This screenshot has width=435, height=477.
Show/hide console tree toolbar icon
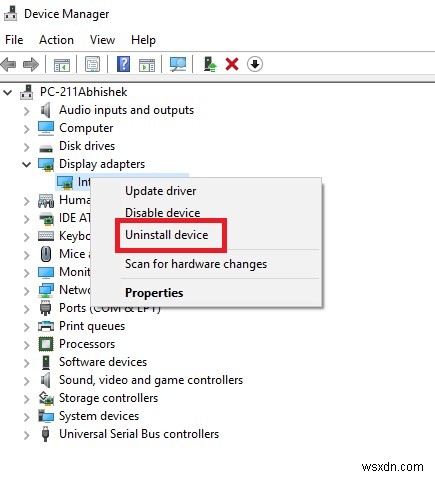tap(62, 64)
